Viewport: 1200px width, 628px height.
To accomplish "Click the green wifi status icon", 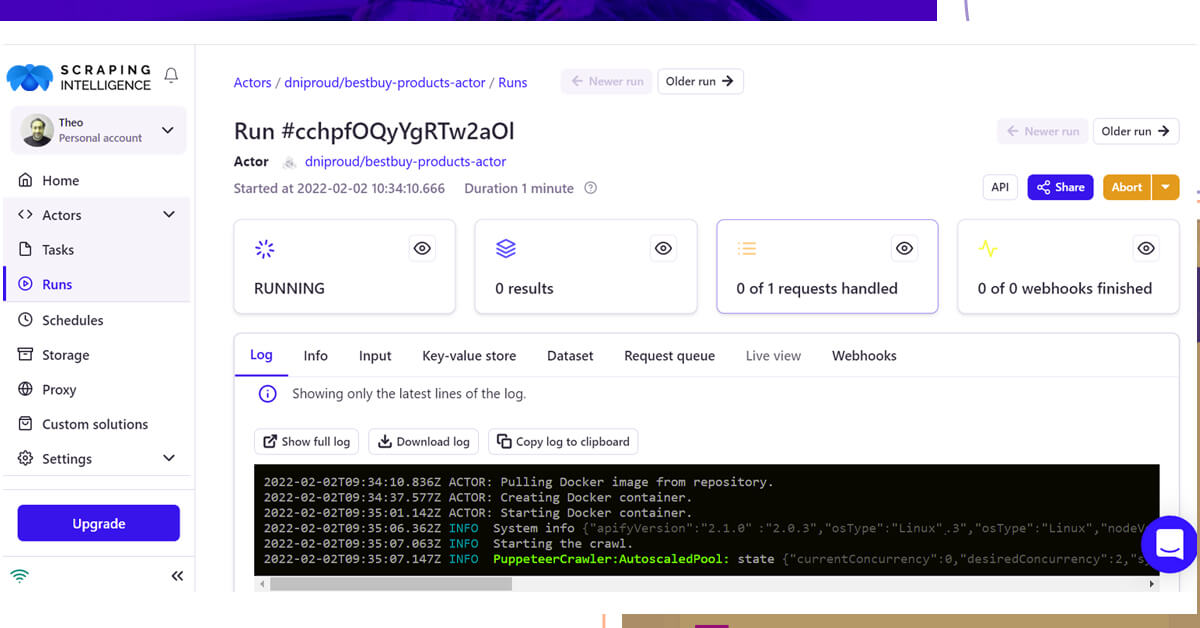I will pyautogui.click(x=20, y=576).
